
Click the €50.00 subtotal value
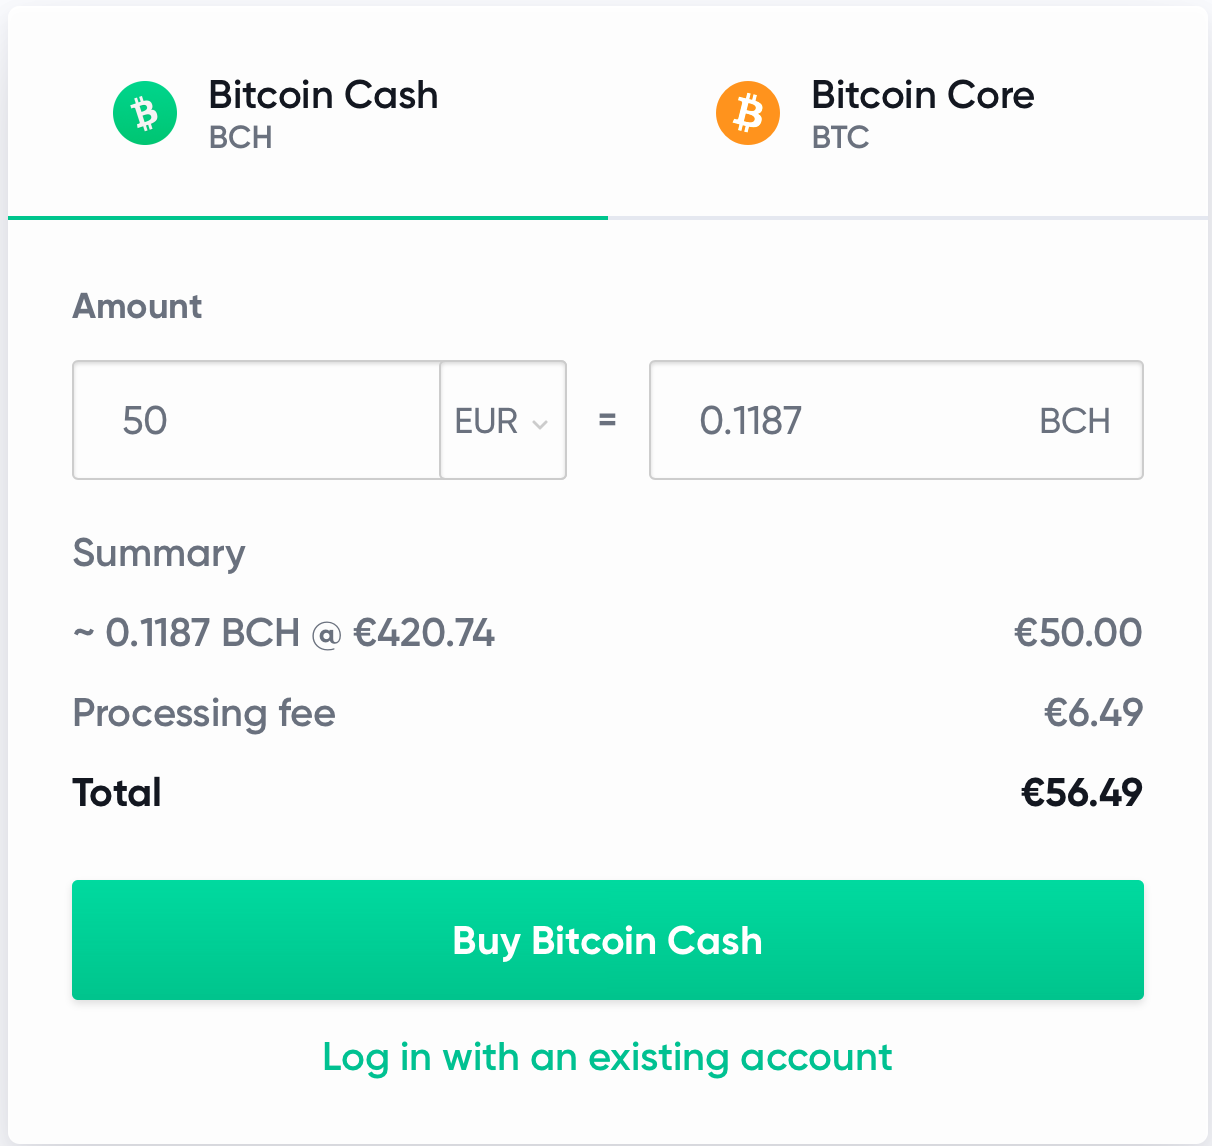pos(1078,633)
